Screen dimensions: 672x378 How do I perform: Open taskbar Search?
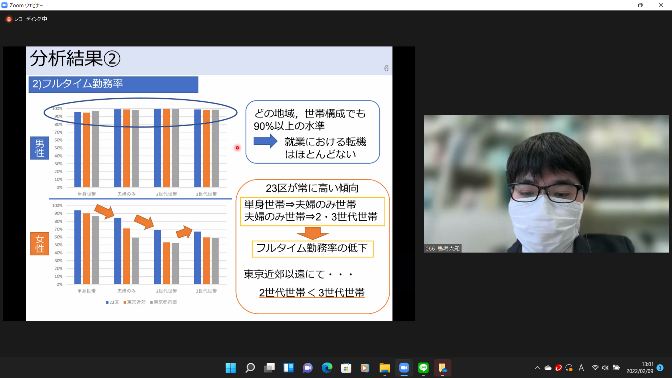[x=250, y=368]
